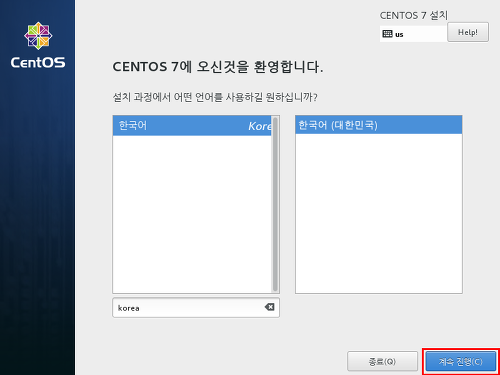
Task: Click the language list vertical scrollbar
Action: [x=275, y=204]
